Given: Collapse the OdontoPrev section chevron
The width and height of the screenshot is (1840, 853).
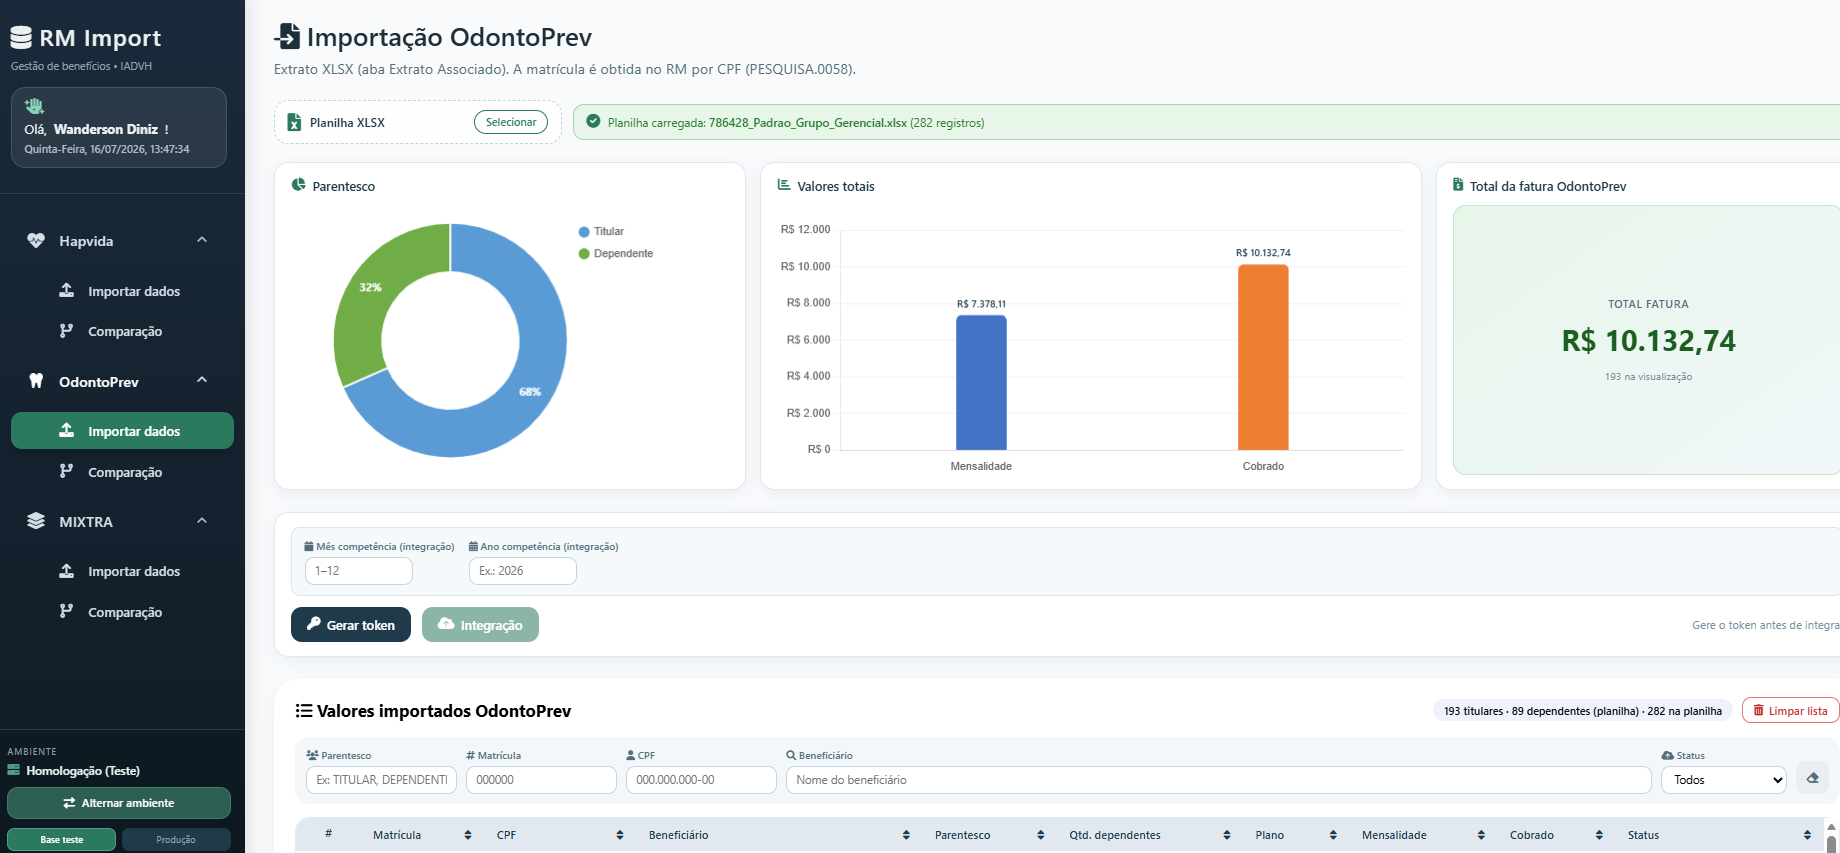Looking at the screenshot, I should point(202,380).
